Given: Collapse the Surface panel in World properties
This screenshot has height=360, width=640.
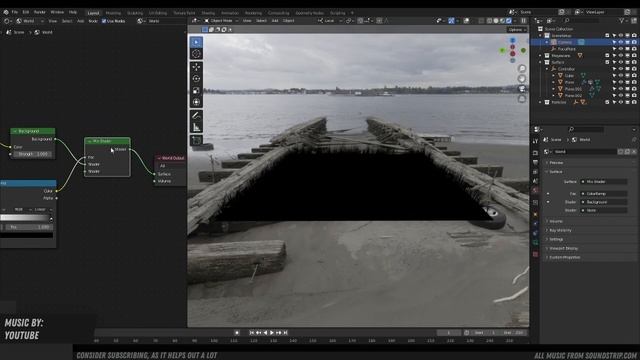Looking at the screenshot, I should point(556,172).
